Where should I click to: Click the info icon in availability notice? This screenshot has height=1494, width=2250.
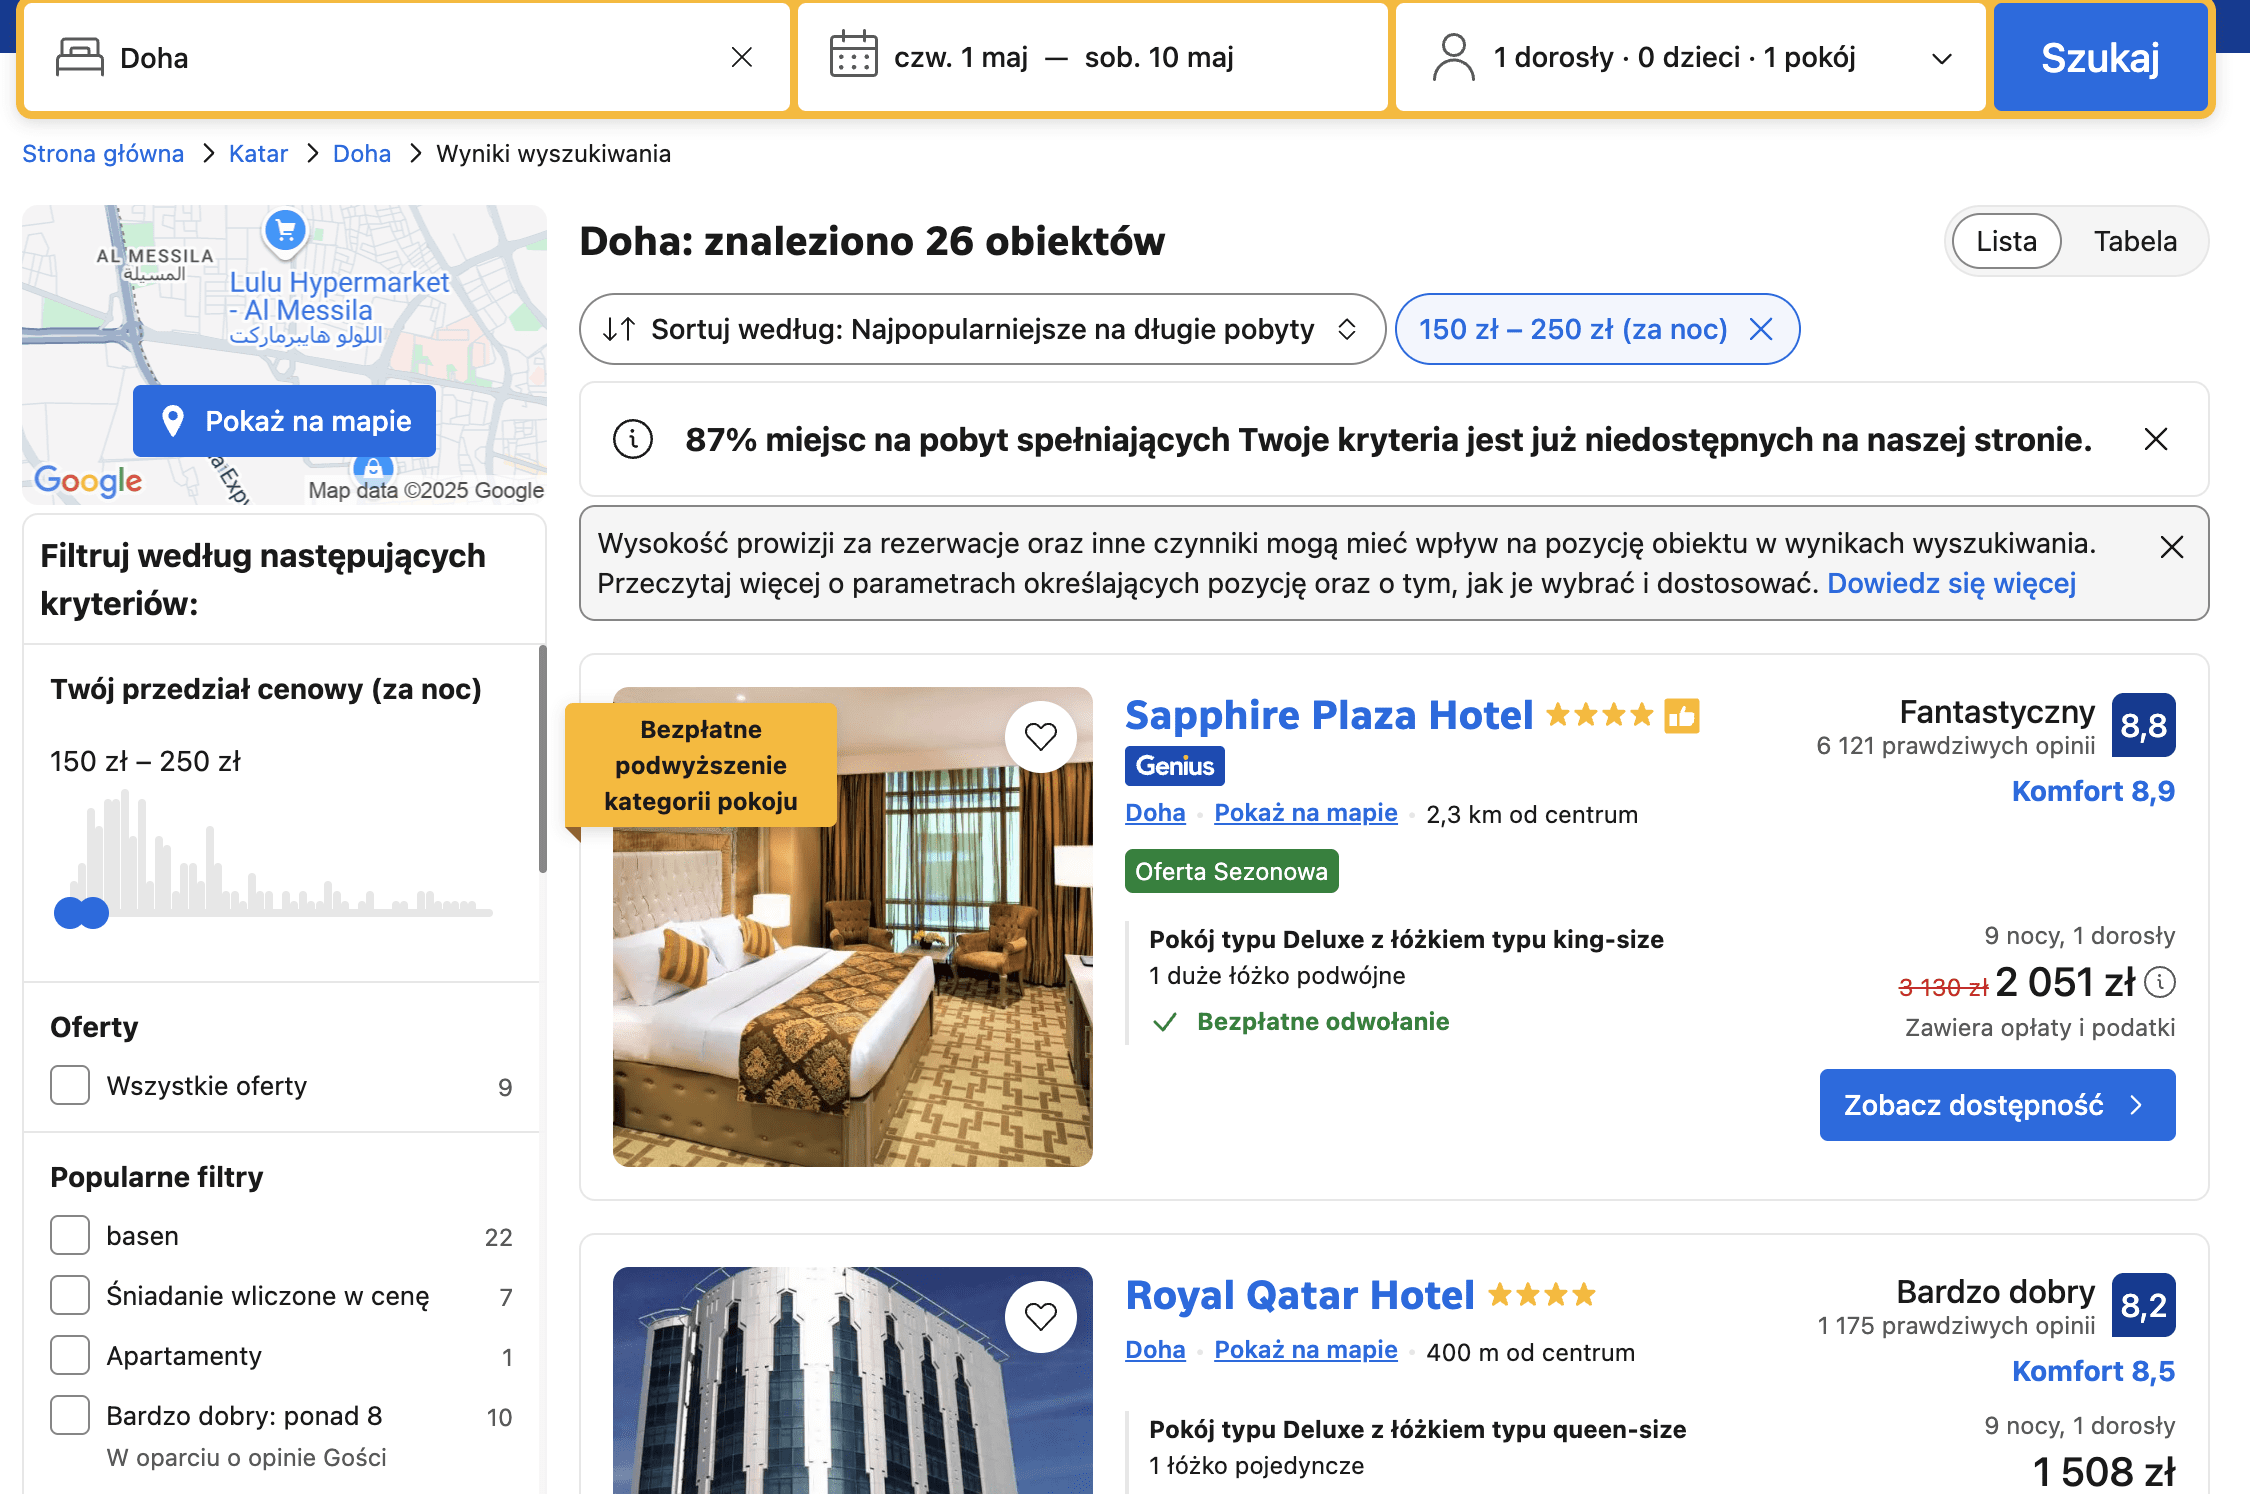point(633,439)
